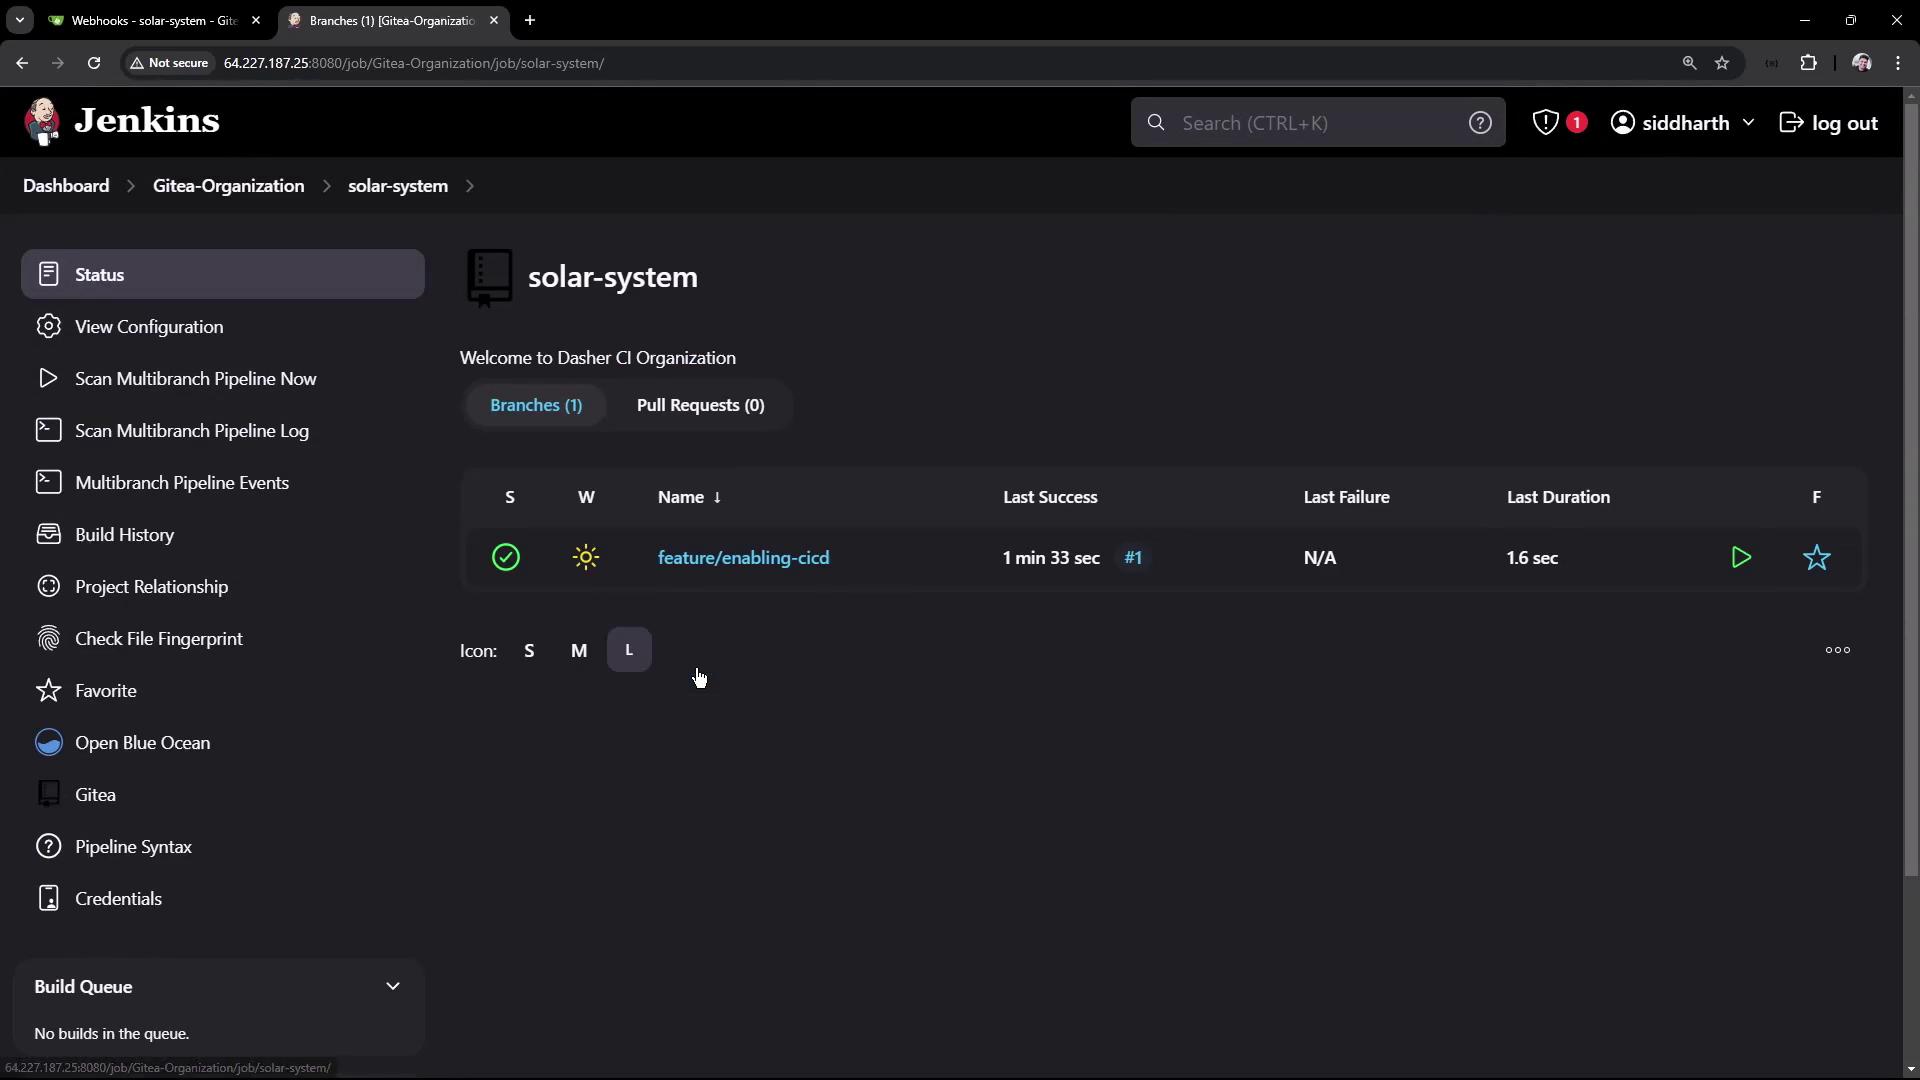
Task: Expand solar-system breadcrumb chevron
Action: pyautogui.click(x=470, y=186)
